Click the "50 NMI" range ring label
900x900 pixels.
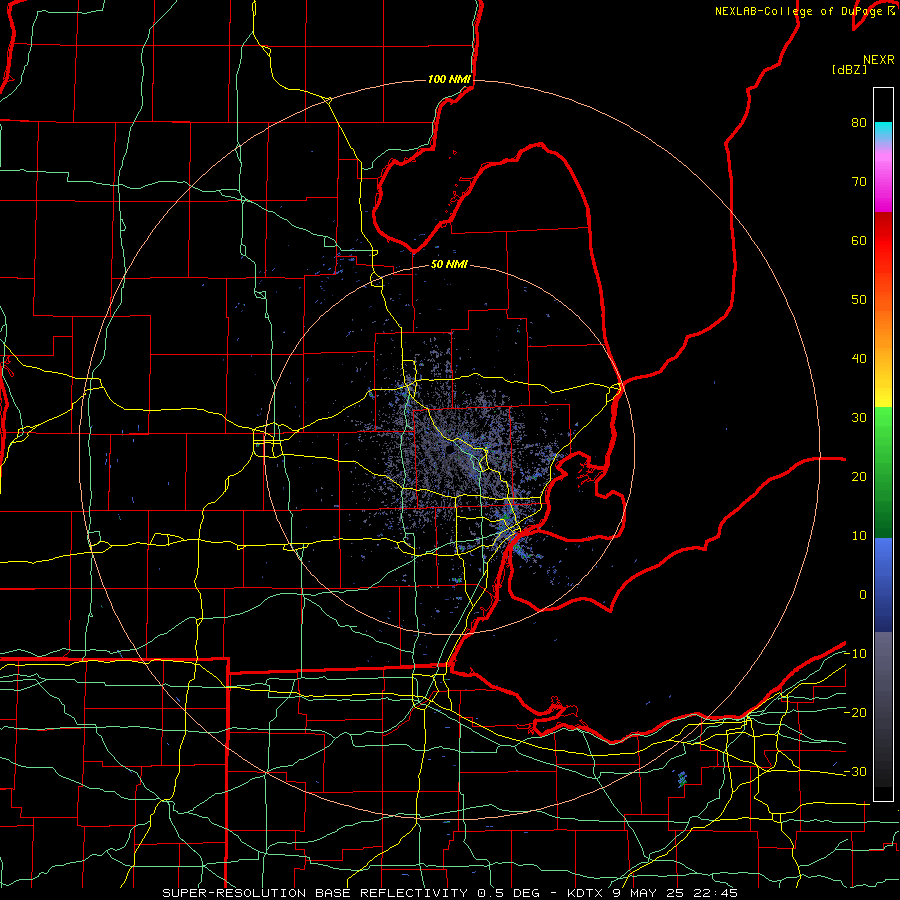449,265
